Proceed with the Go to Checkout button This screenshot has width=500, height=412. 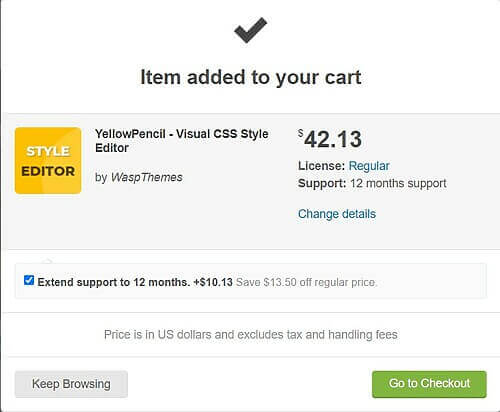coord(429,384)
